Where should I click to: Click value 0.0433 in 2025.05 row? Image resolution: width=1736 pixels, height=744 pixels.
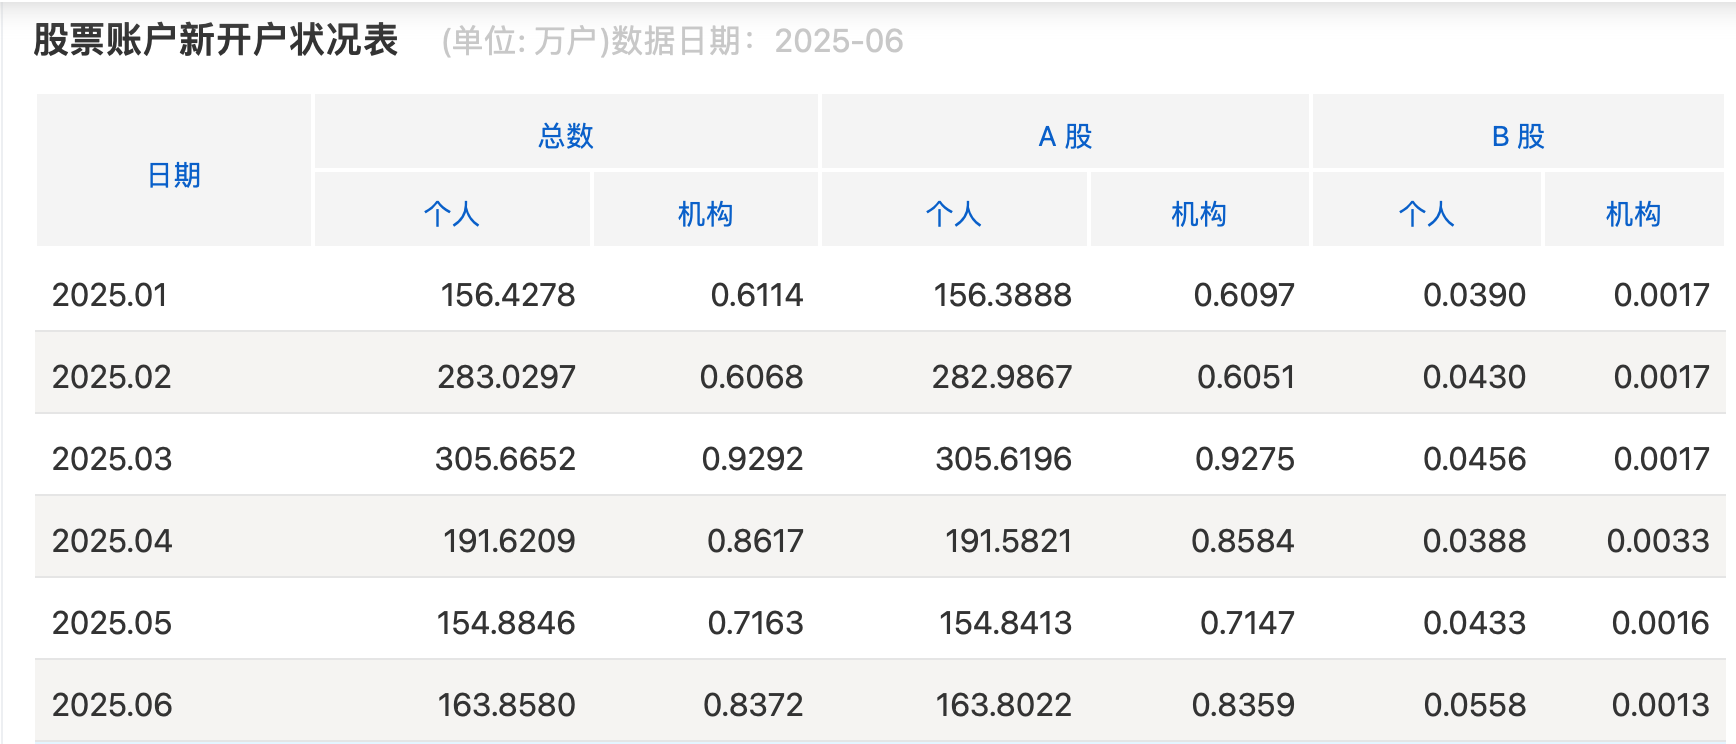(x=1475, y=623)
